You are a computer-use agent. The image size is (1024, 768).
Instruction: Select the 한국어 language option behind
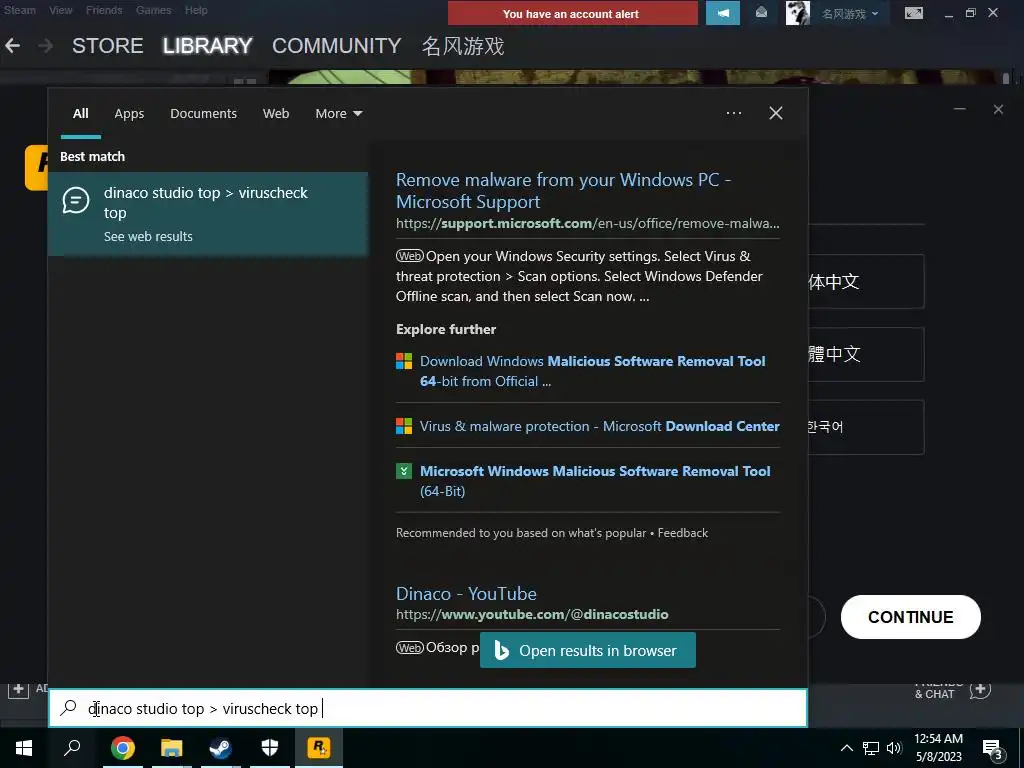tap(866, 427)
